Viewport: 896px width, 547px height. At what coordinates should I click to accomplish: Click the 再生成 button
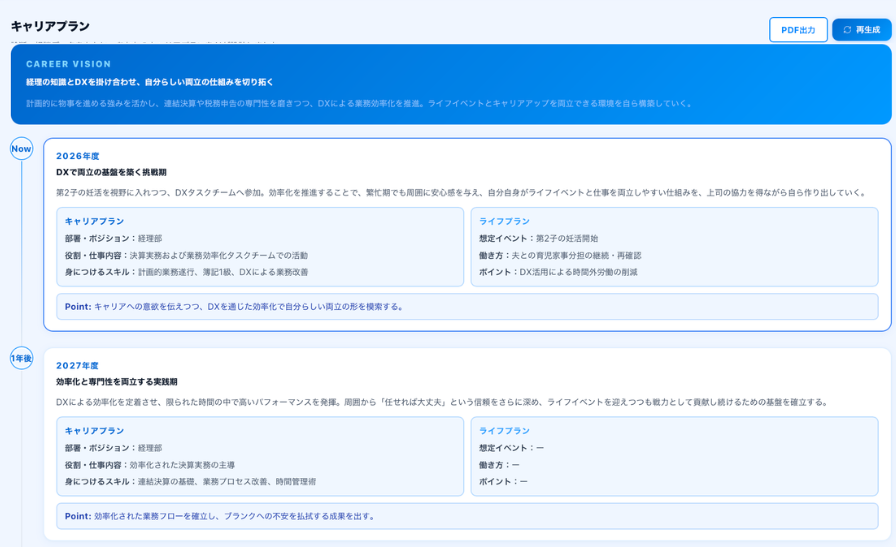pos(861,30)
